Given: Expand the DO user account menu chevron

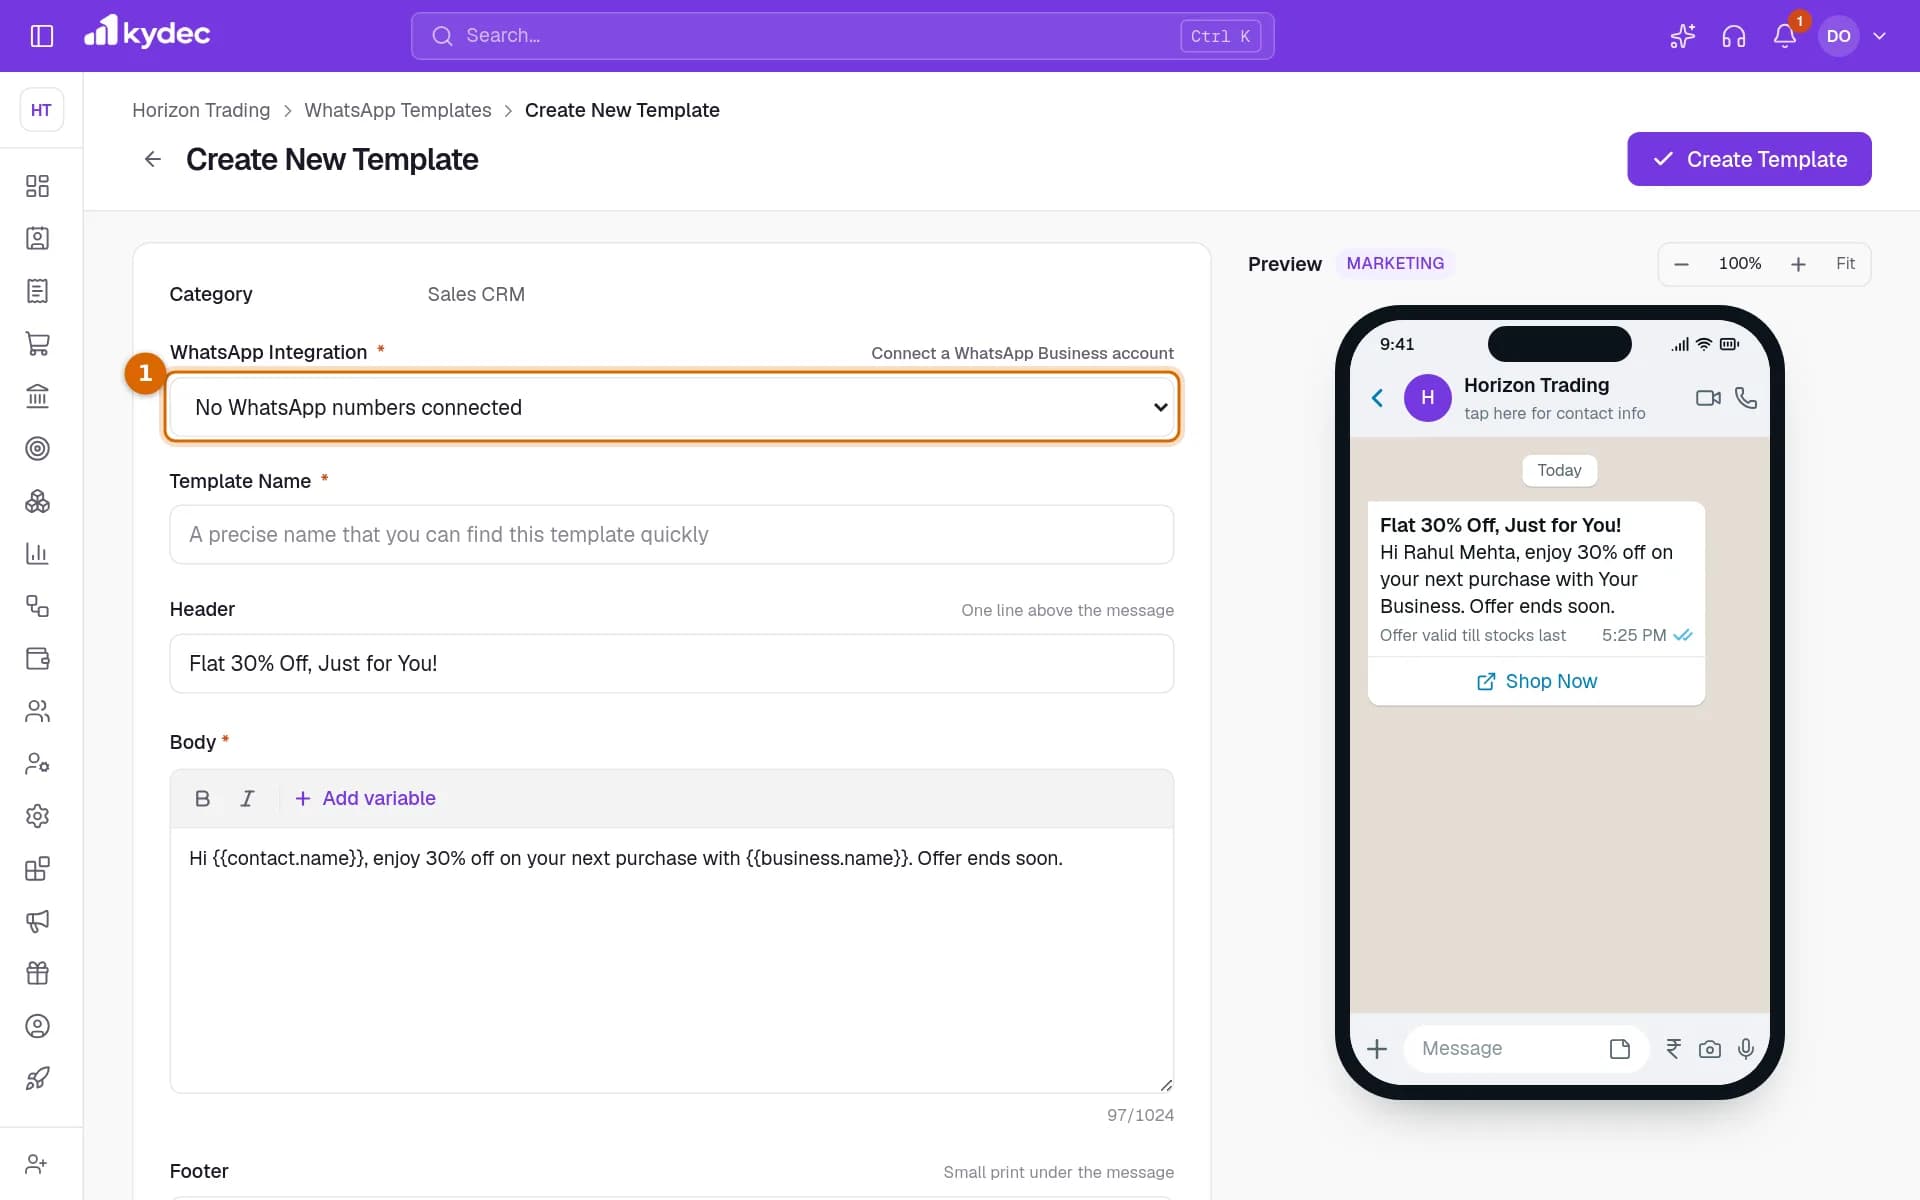Looking at the screenshot, I should pos(1879,36).
